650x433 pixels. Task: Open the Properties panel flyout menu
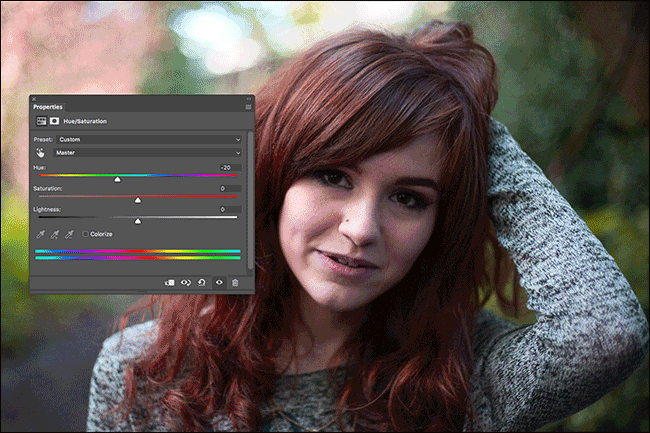248,107
